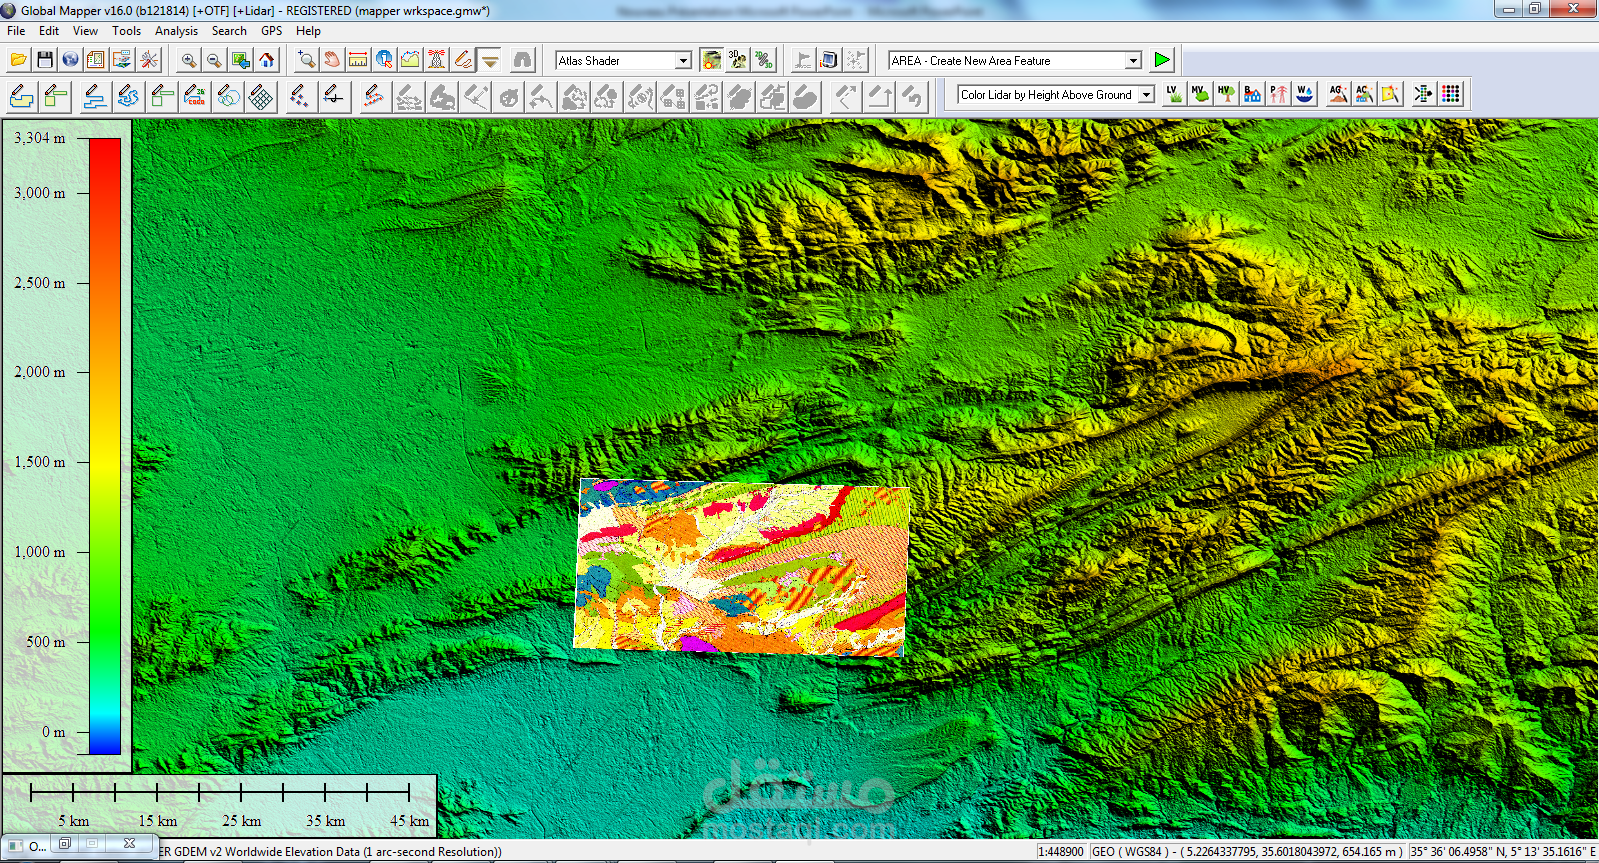Expand Color Lidar by Height Above Ground dropdown
The image size is (1599, 863).
click(x=1147, y=95)
